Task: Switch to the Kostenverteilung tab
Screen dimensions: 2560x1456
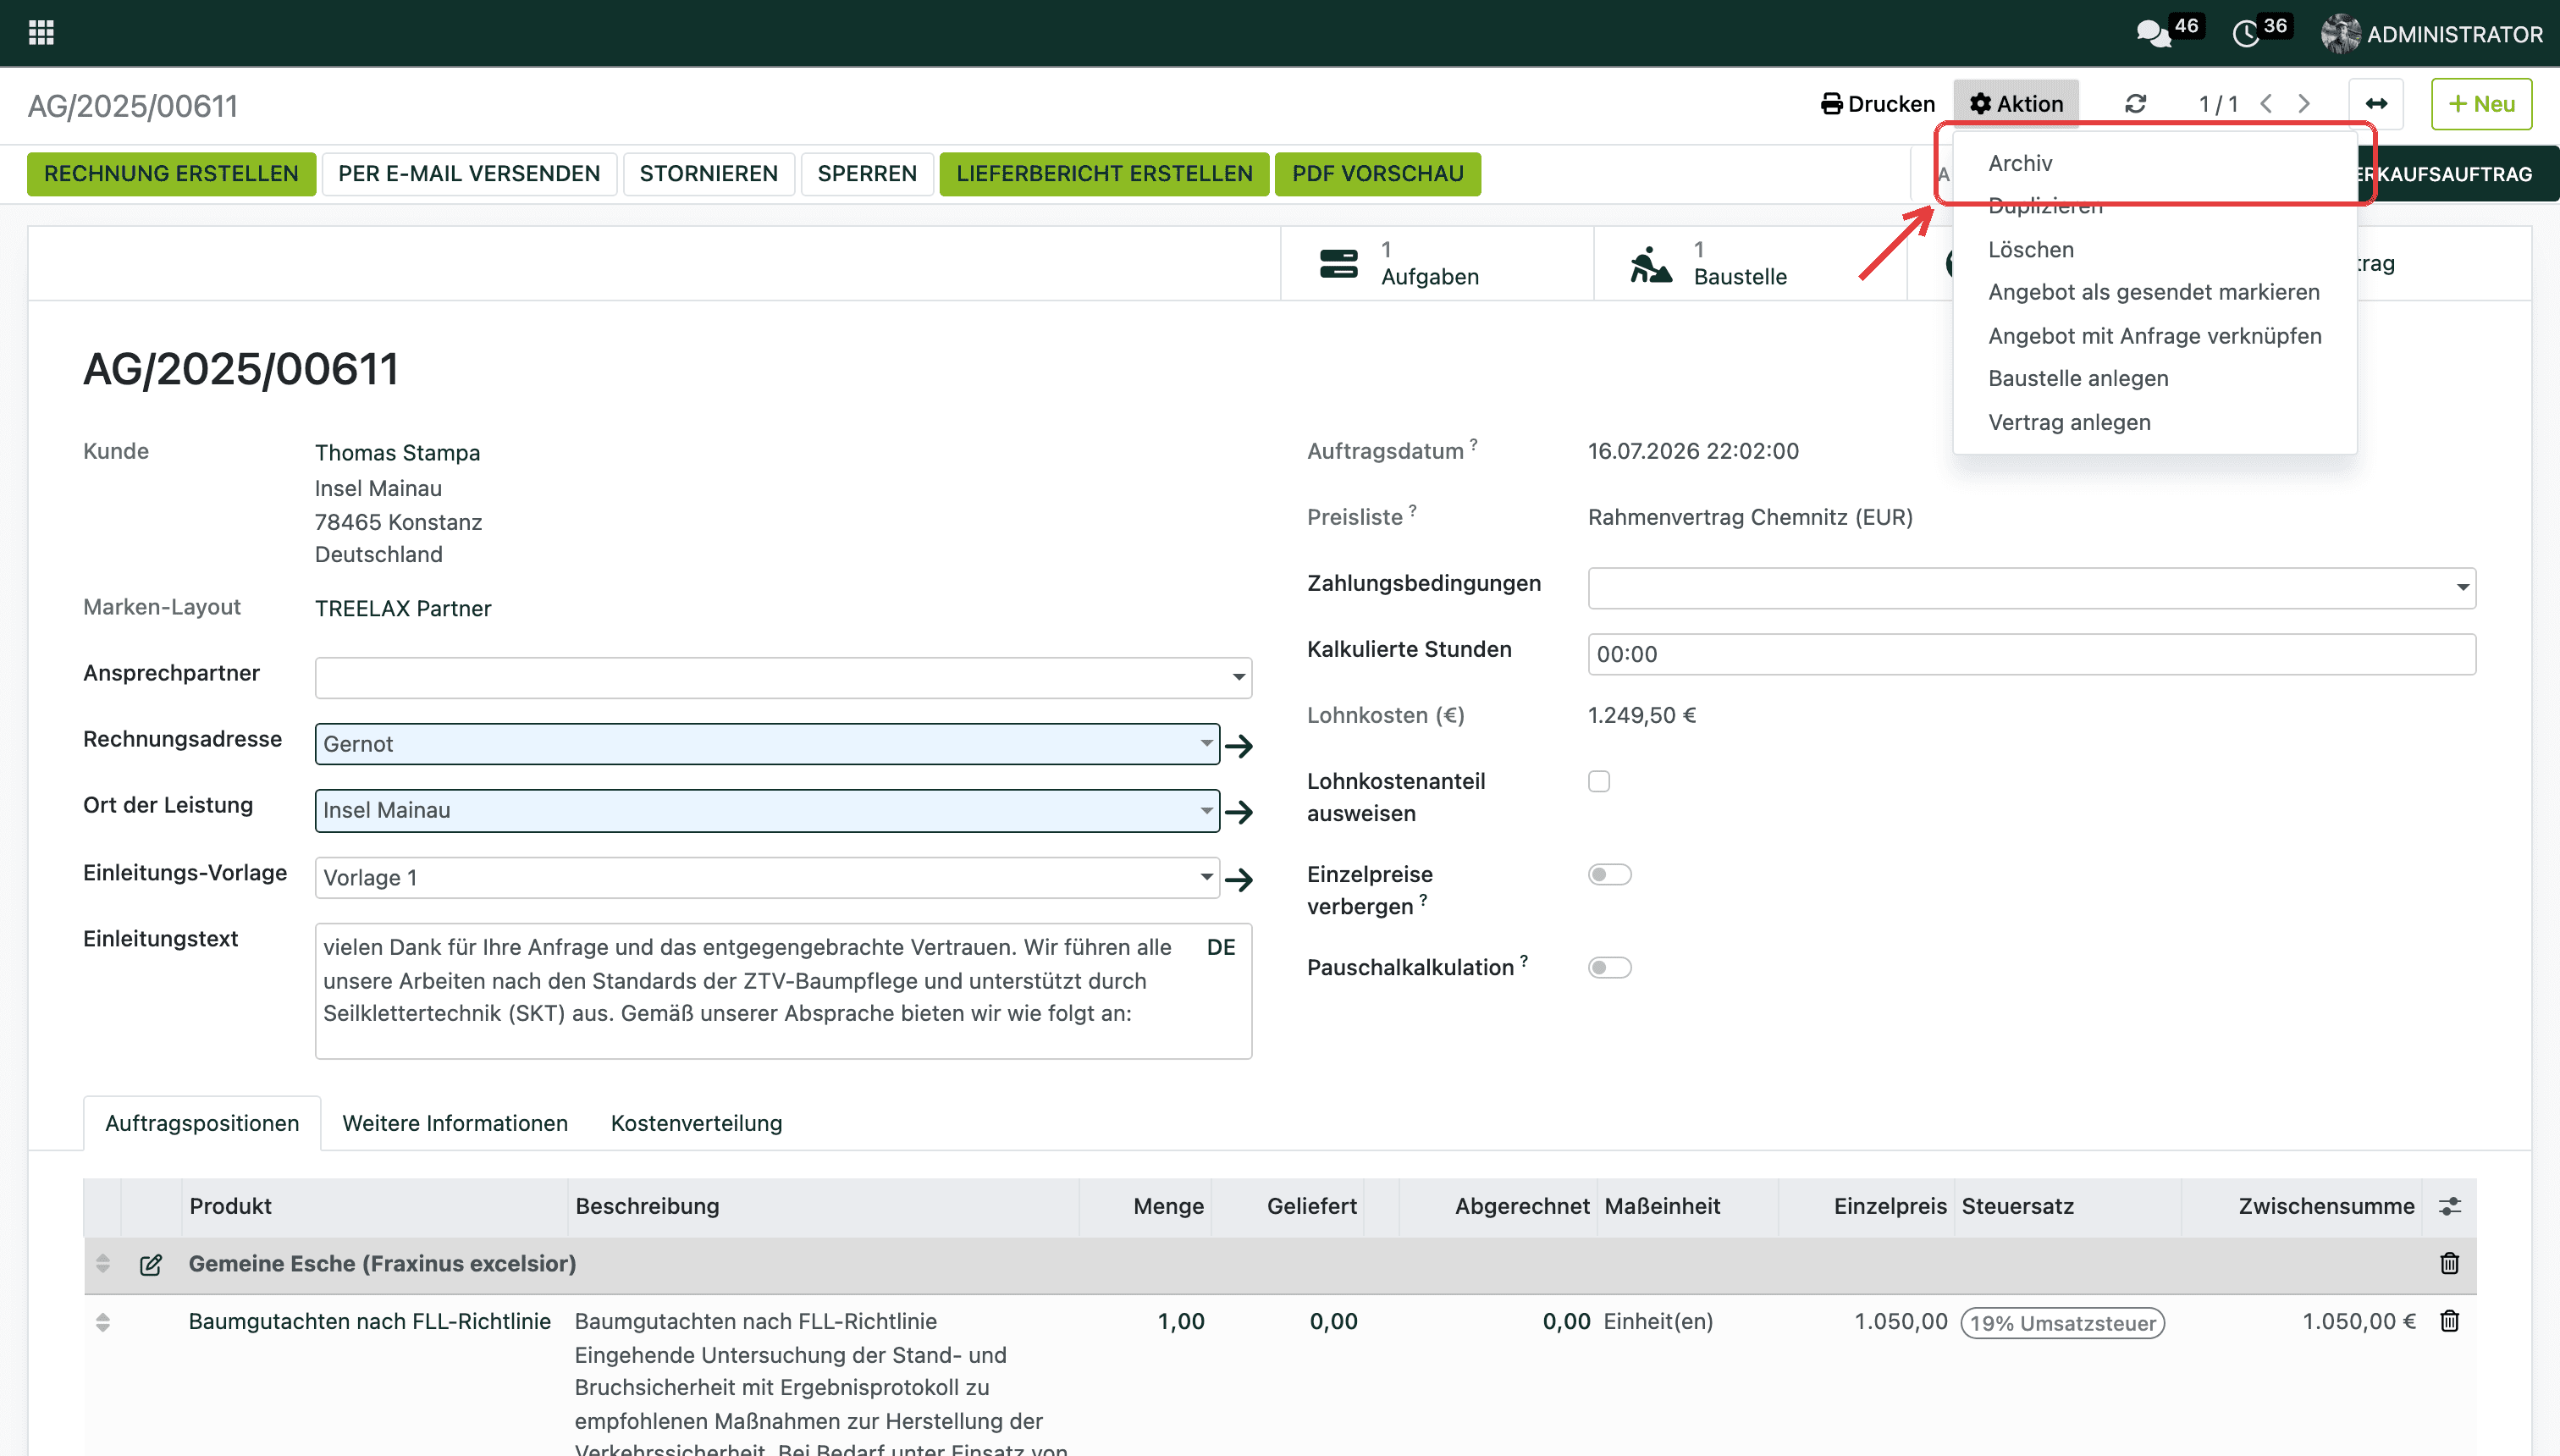Action: tap(696, 1124)
